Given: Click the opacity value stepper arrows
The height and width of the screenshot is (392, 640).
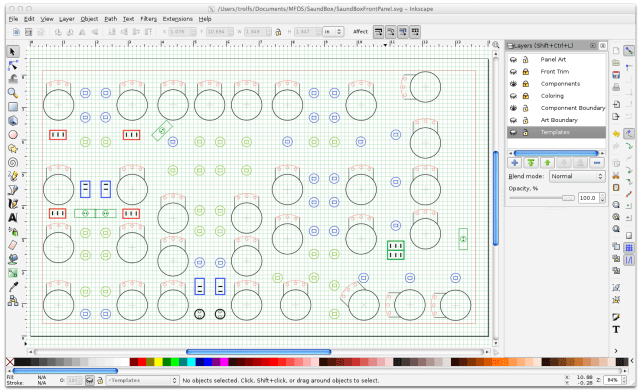Looking at the screenshot, I should coord(602,198).
